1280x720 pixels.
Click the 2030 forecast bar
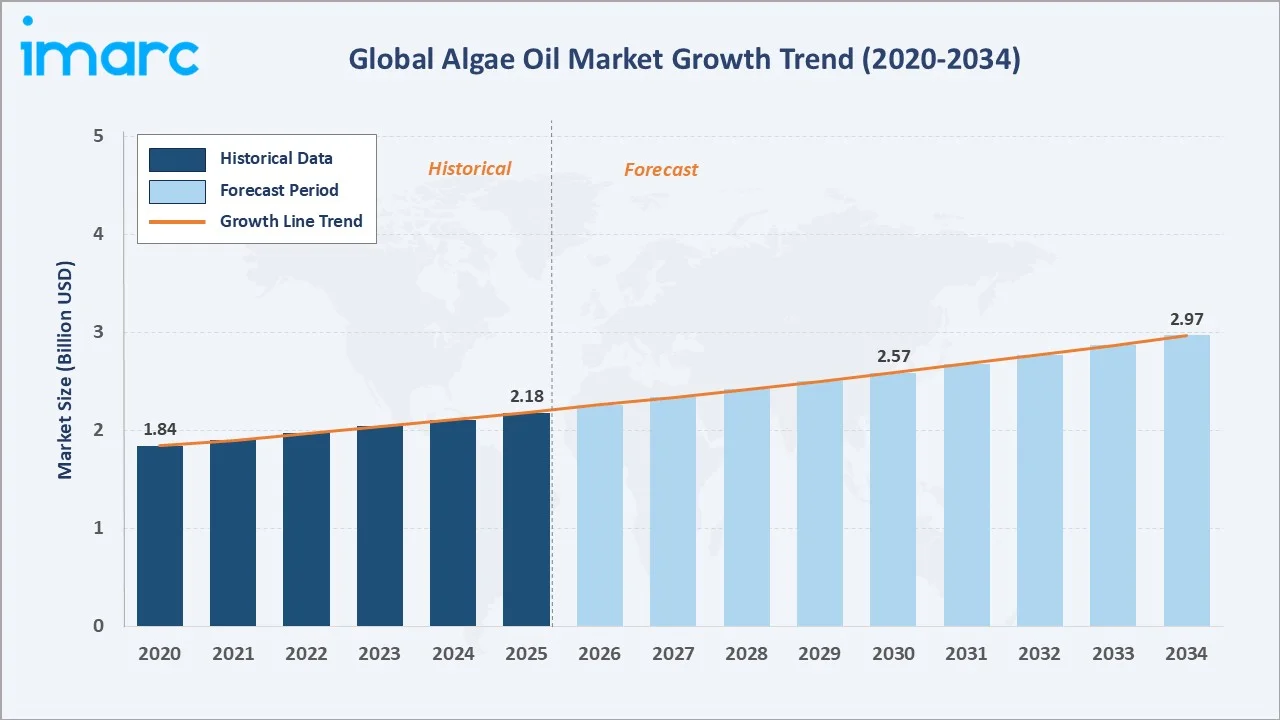click(x=893, y=500)
